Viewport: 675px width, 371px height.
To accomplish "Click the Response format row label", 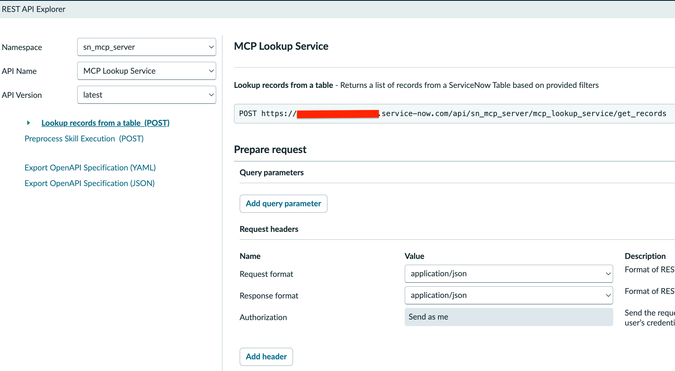I will pos(269,296).
